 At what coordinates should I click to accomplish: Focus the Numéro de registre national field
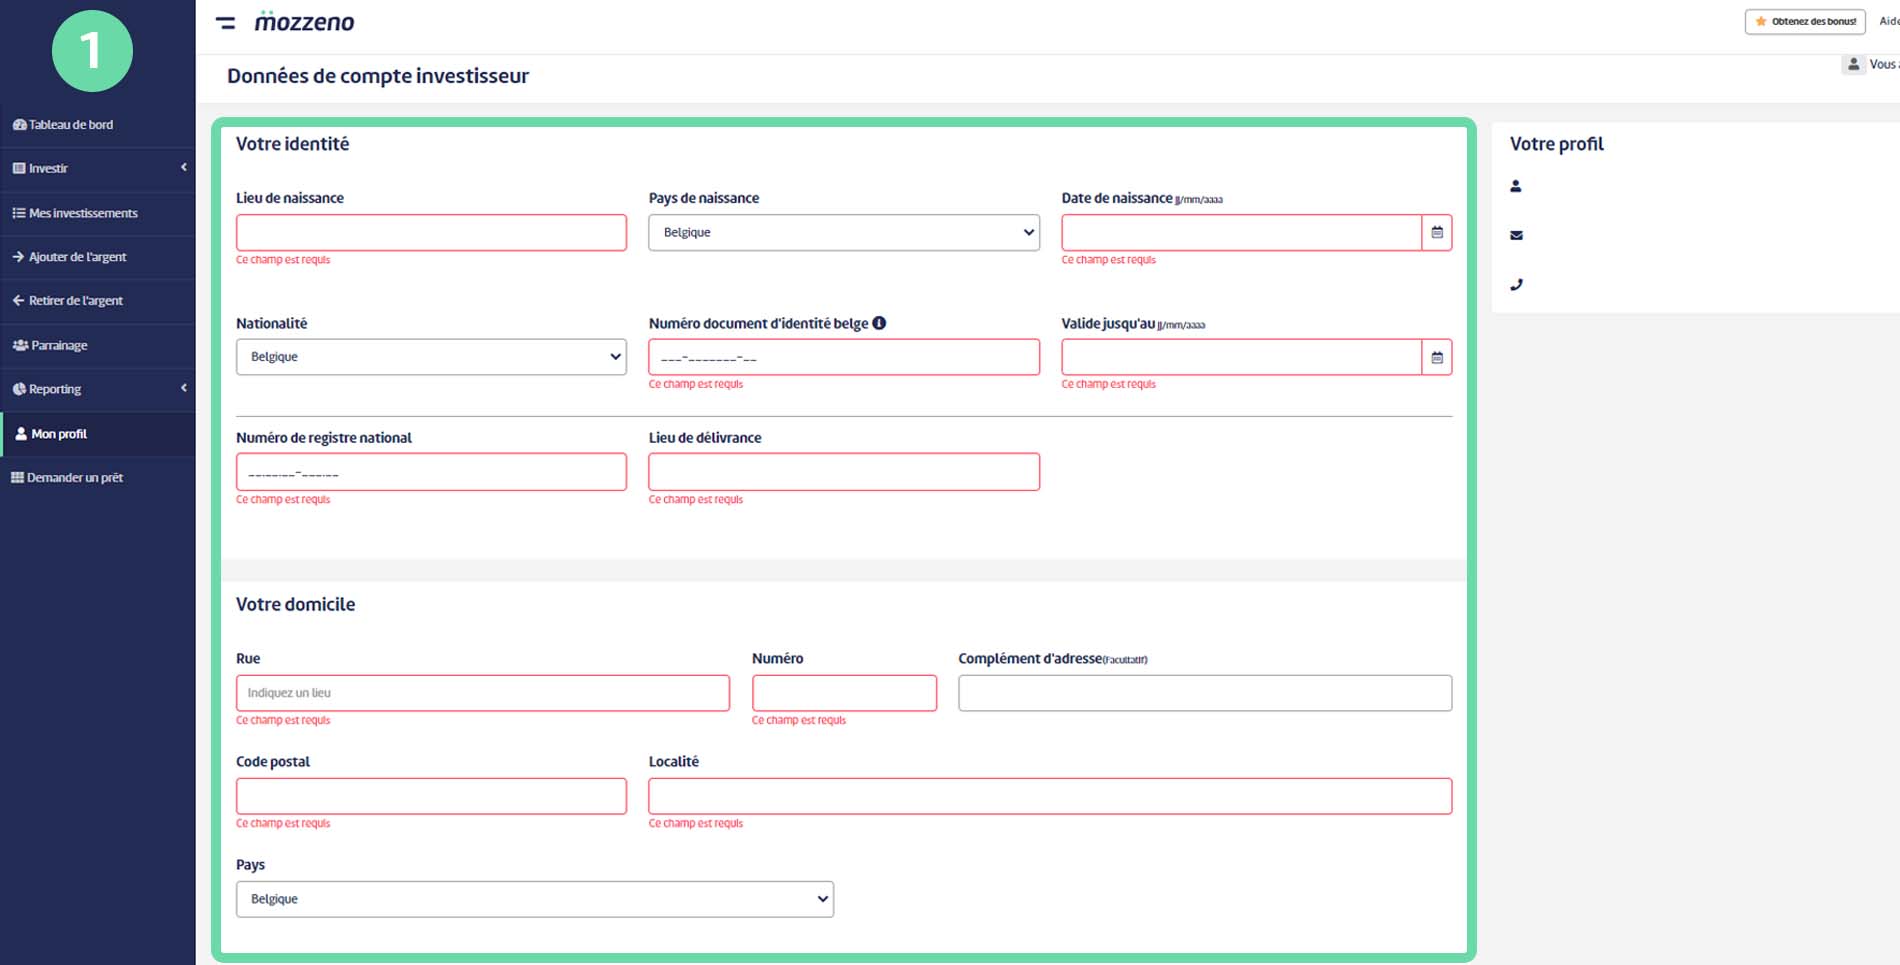tap(431, 472)
